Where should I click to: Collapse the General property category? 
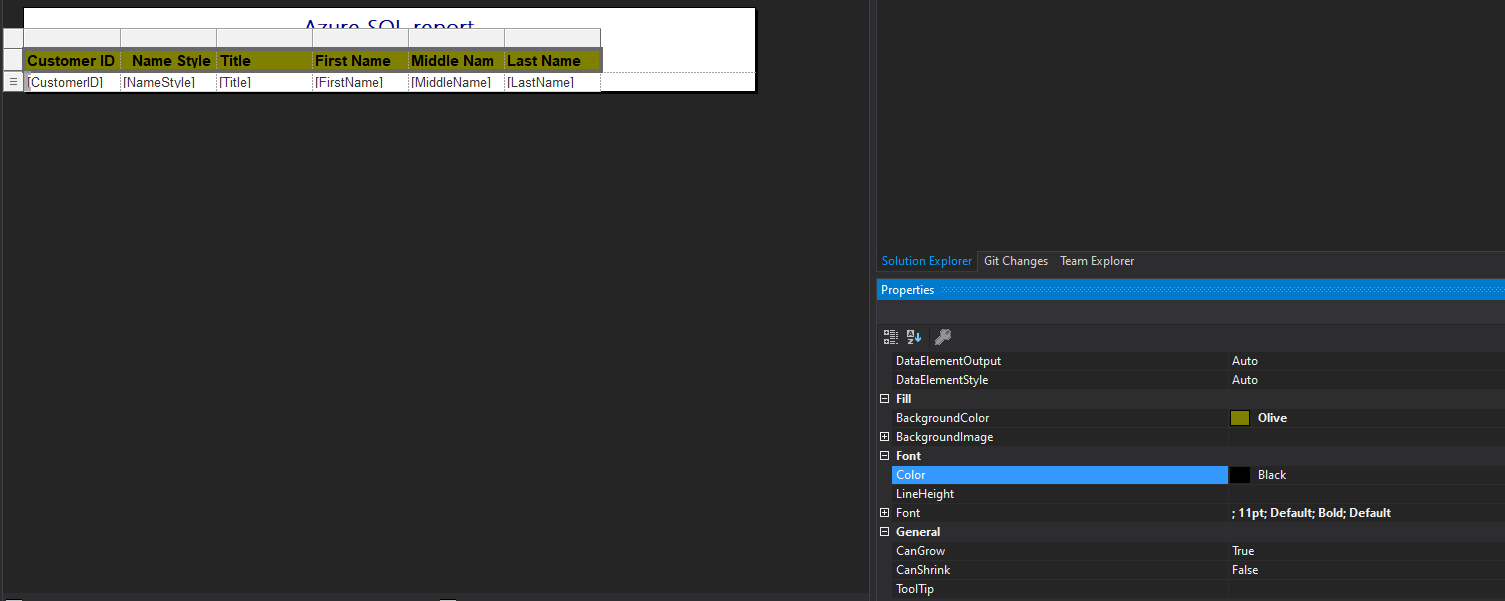(884, 532)
